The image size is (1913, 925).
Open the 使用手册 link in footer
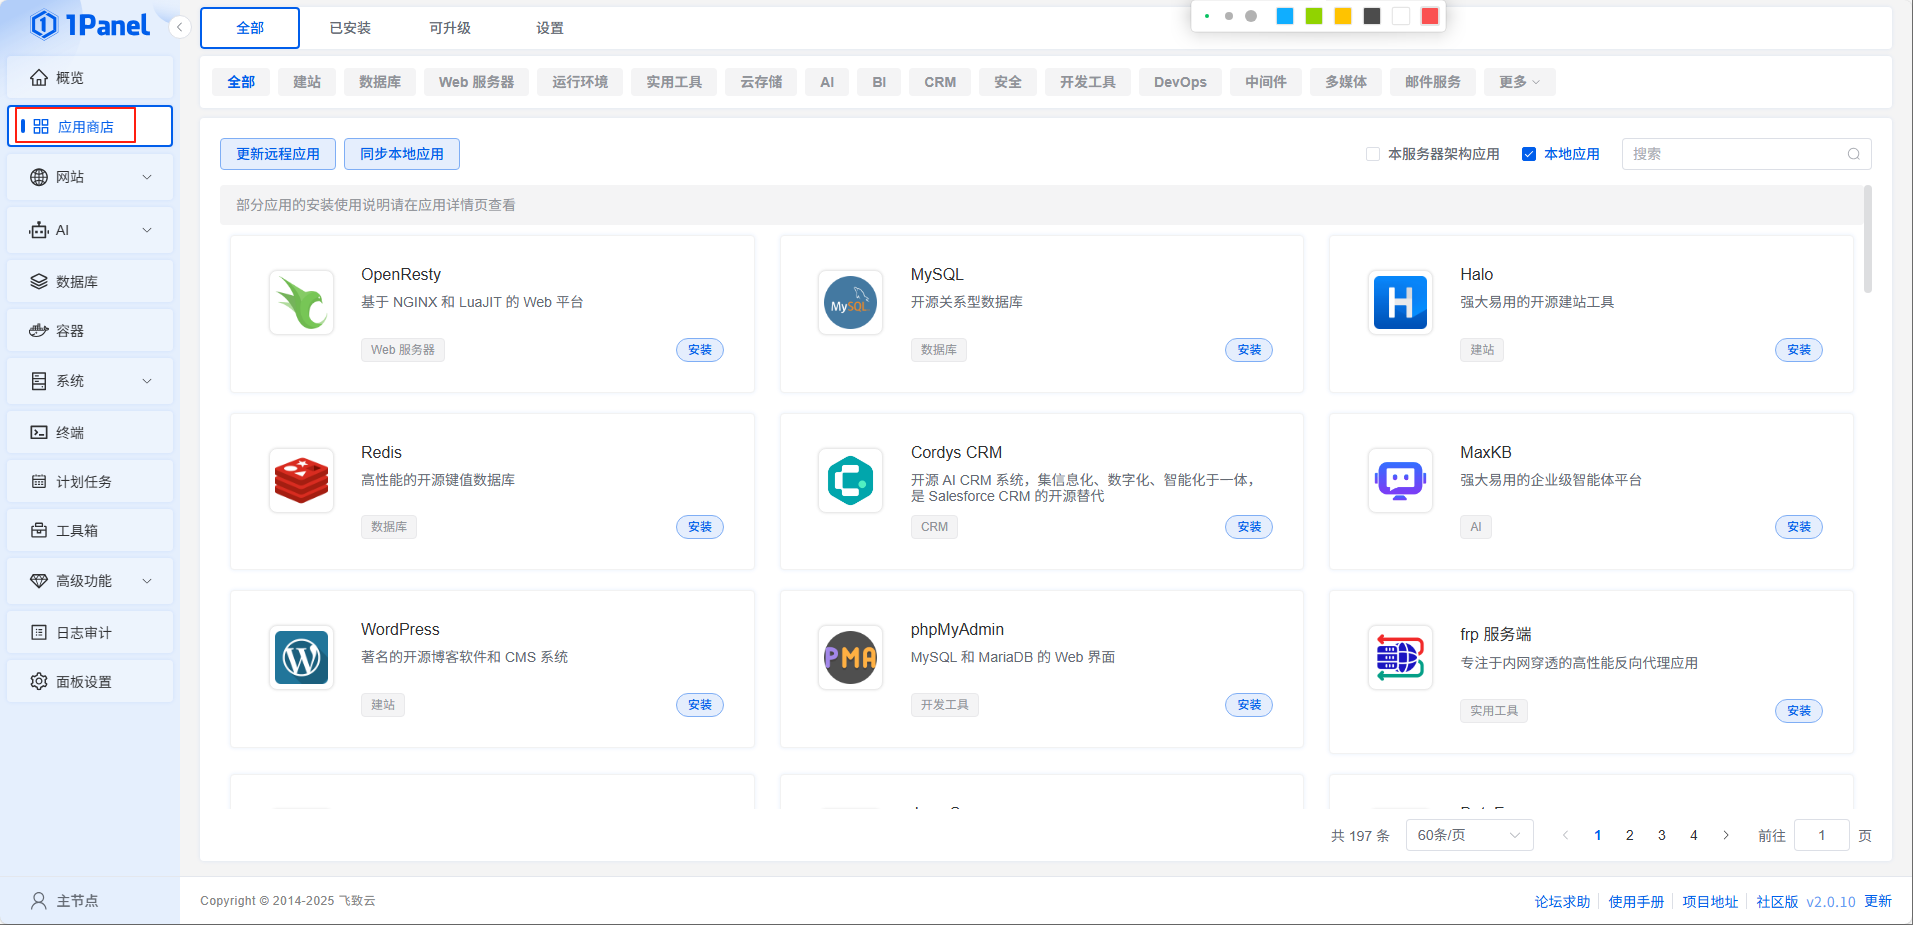point(1636,901)
